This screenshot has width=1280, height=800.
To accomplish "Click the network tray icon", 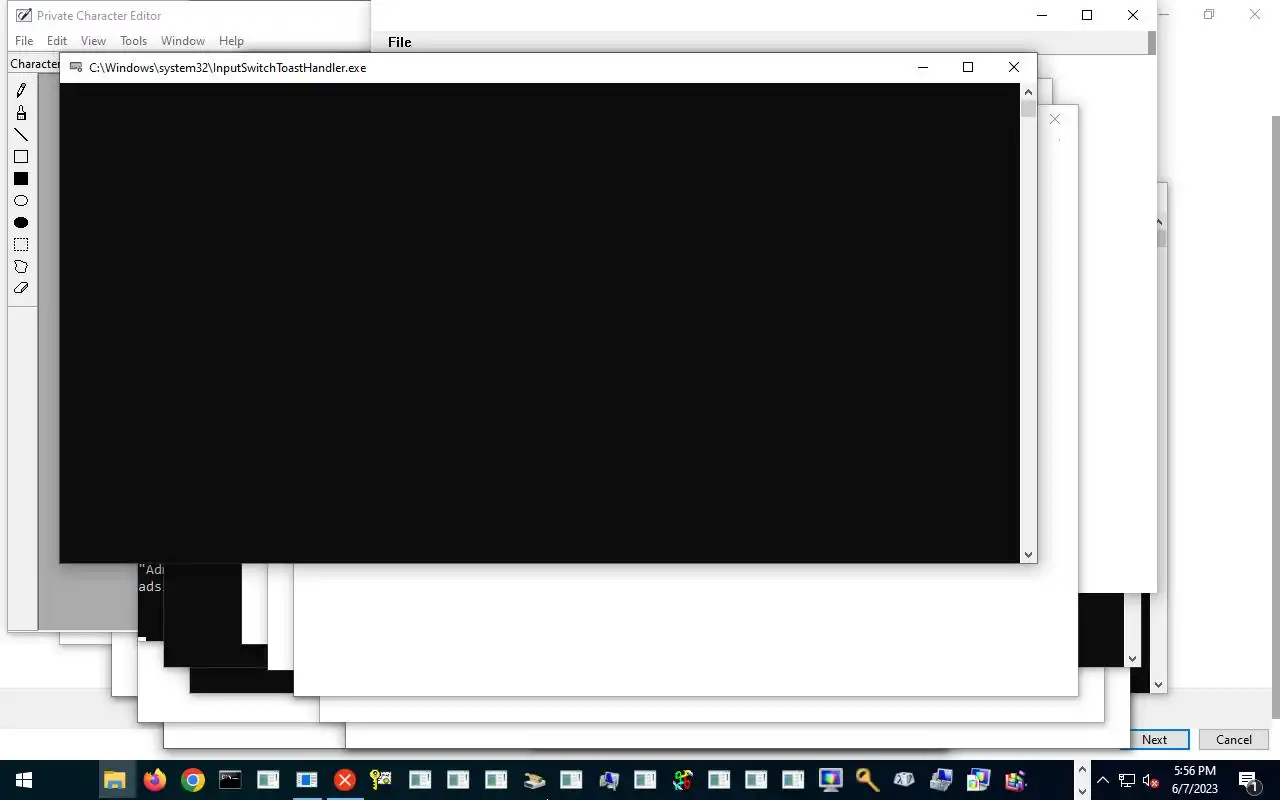I will pos(1126,781).
